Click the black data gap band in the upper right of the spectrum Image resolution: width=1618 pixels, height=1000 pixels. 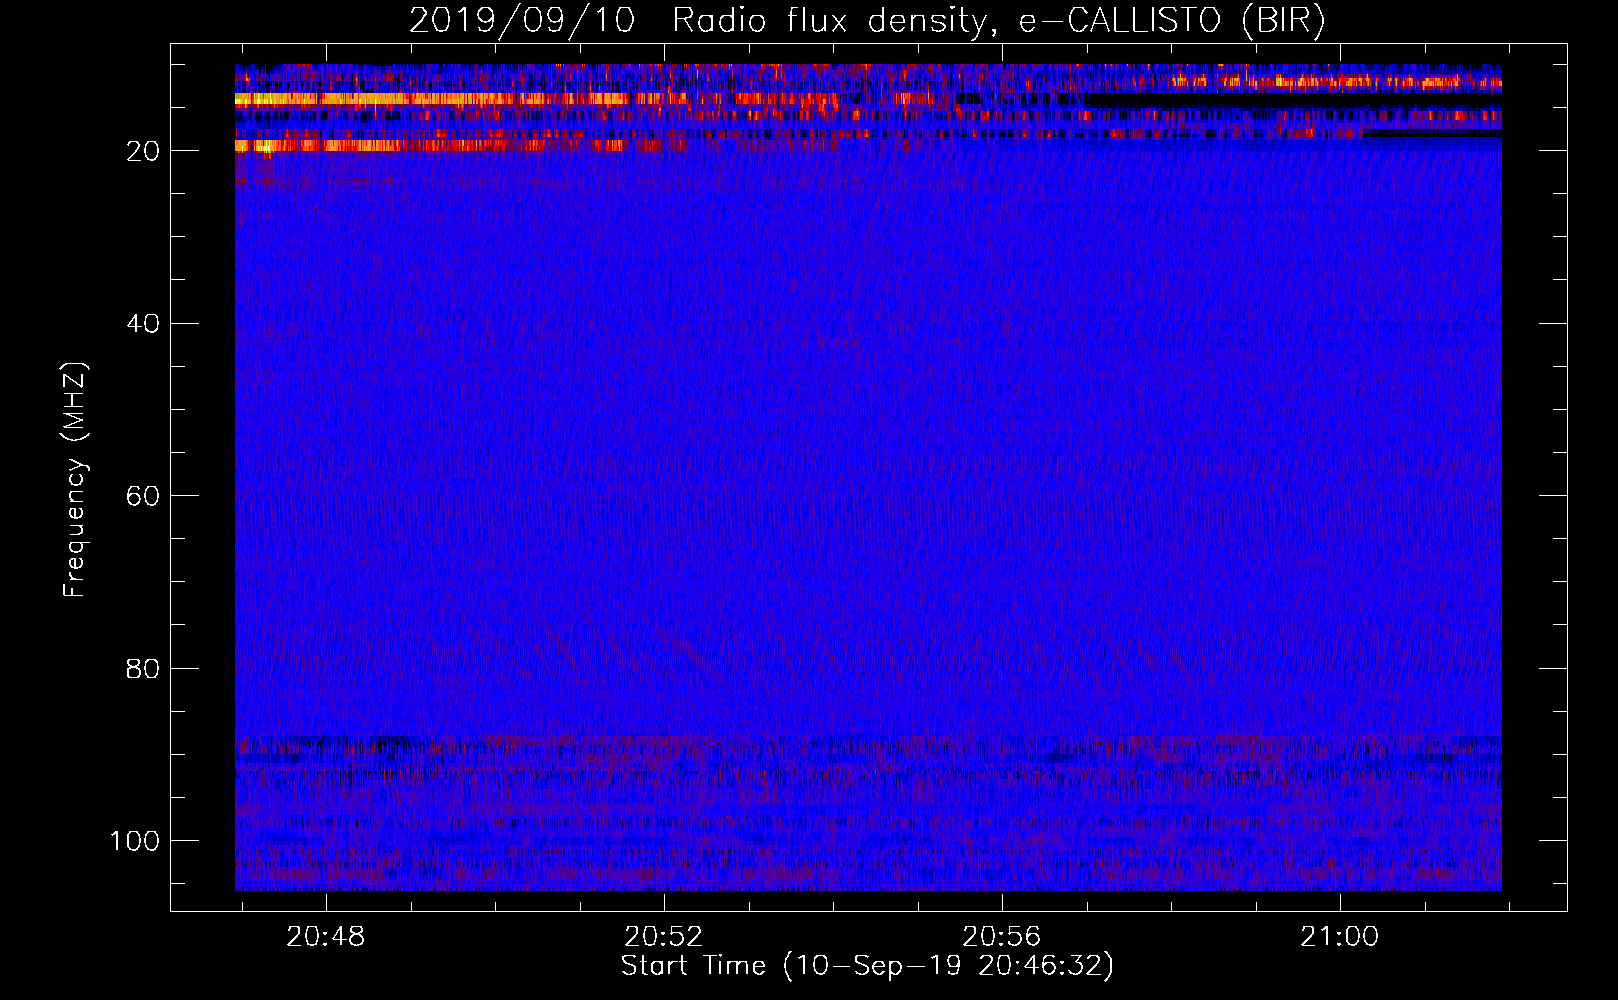click(x=1293, y=101)
